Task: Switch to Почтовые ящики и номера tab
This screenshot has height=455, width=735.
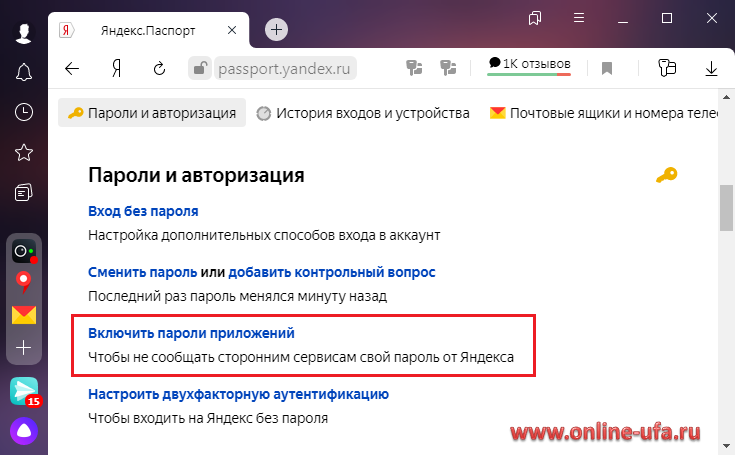Action: (x=603, y=113)
